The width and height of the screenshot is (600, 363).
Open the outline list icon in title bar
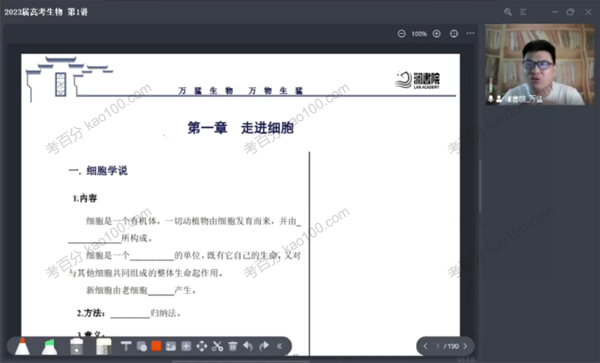[x=523, y=12]
